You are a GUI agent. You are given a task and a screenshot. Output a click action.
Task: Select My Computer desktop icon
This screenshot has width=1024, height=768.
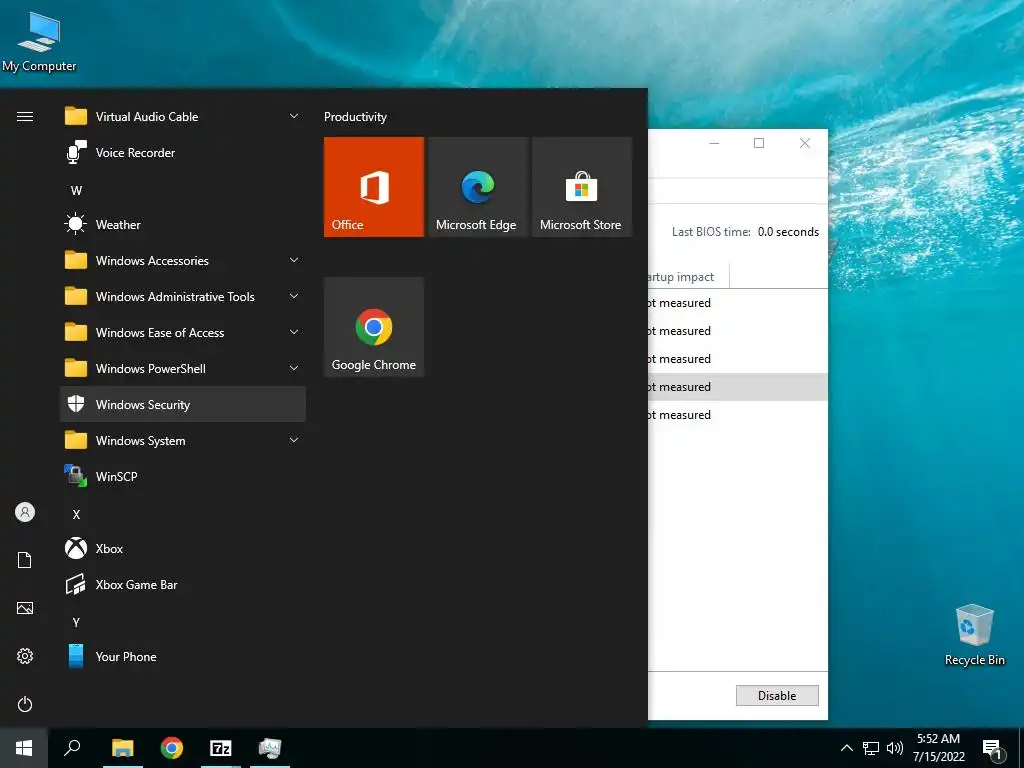tap(39, 42)
